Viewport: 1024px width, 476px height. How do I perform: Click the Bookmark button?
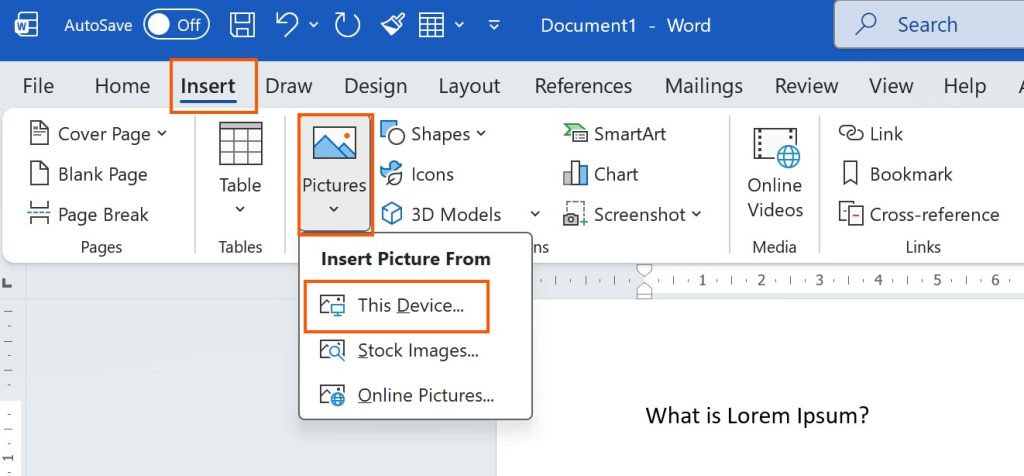[899, 174]
